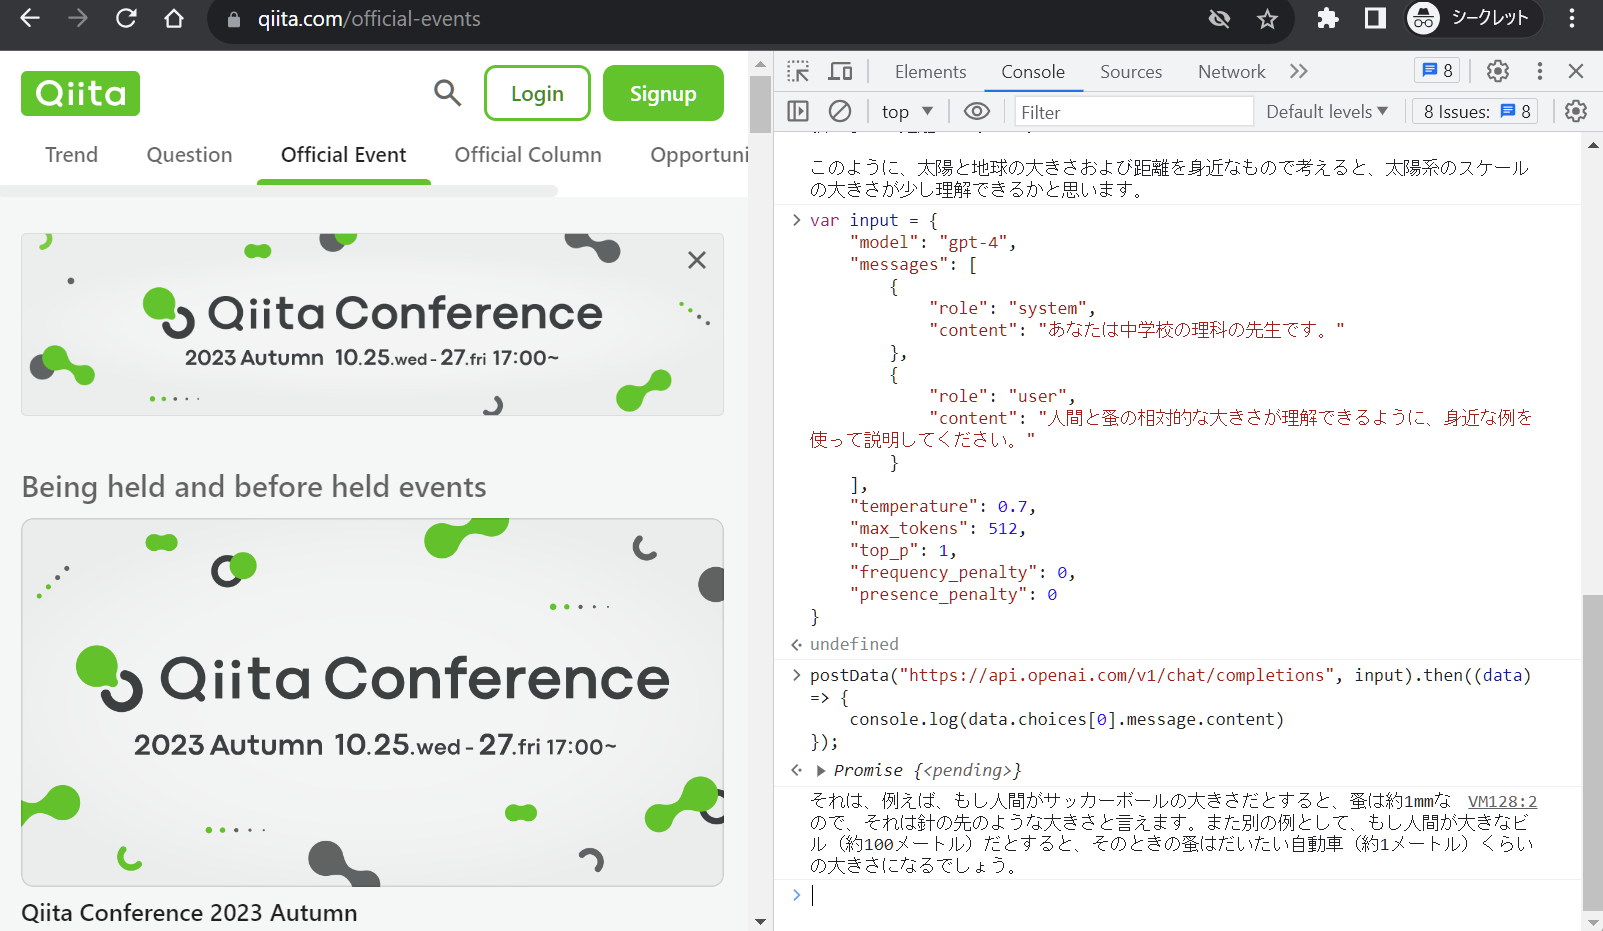Screen dimensions: 1603x931
Task: Click the green Signup button
Action: [x=663, y=93]
